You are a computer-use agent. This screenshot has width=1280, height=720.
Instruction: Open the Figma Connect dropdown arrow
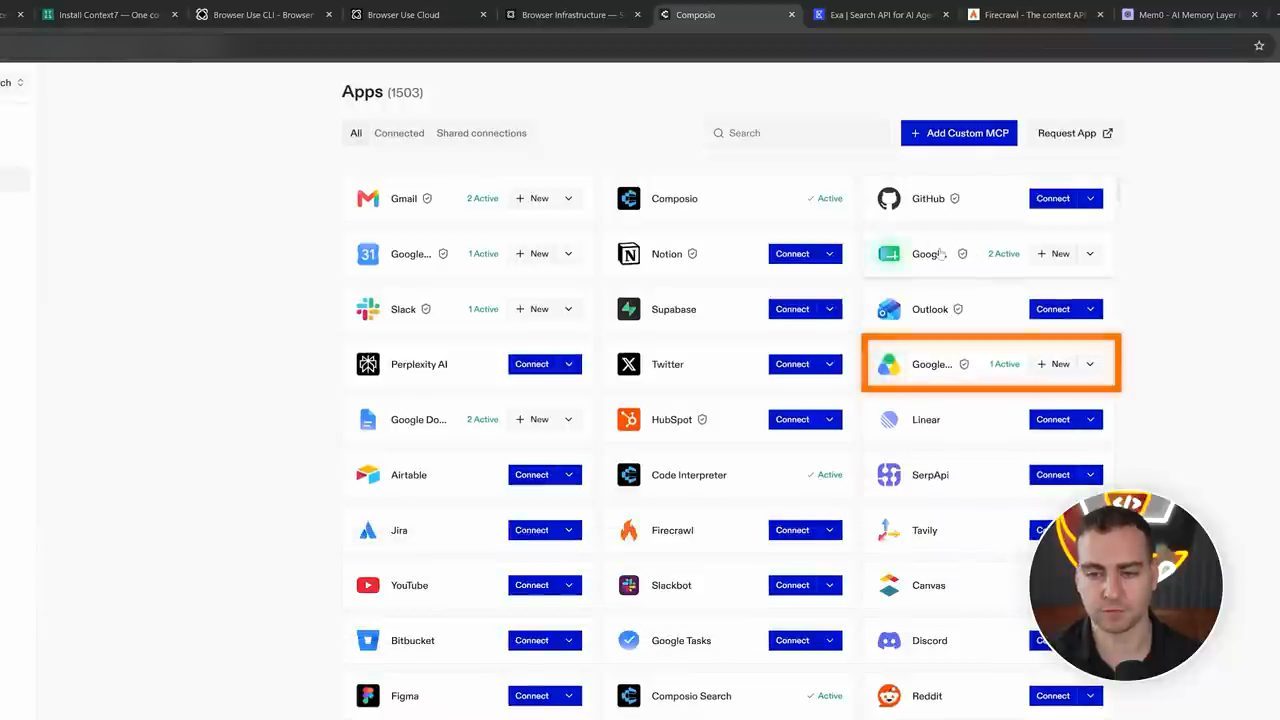pos(570,696)
